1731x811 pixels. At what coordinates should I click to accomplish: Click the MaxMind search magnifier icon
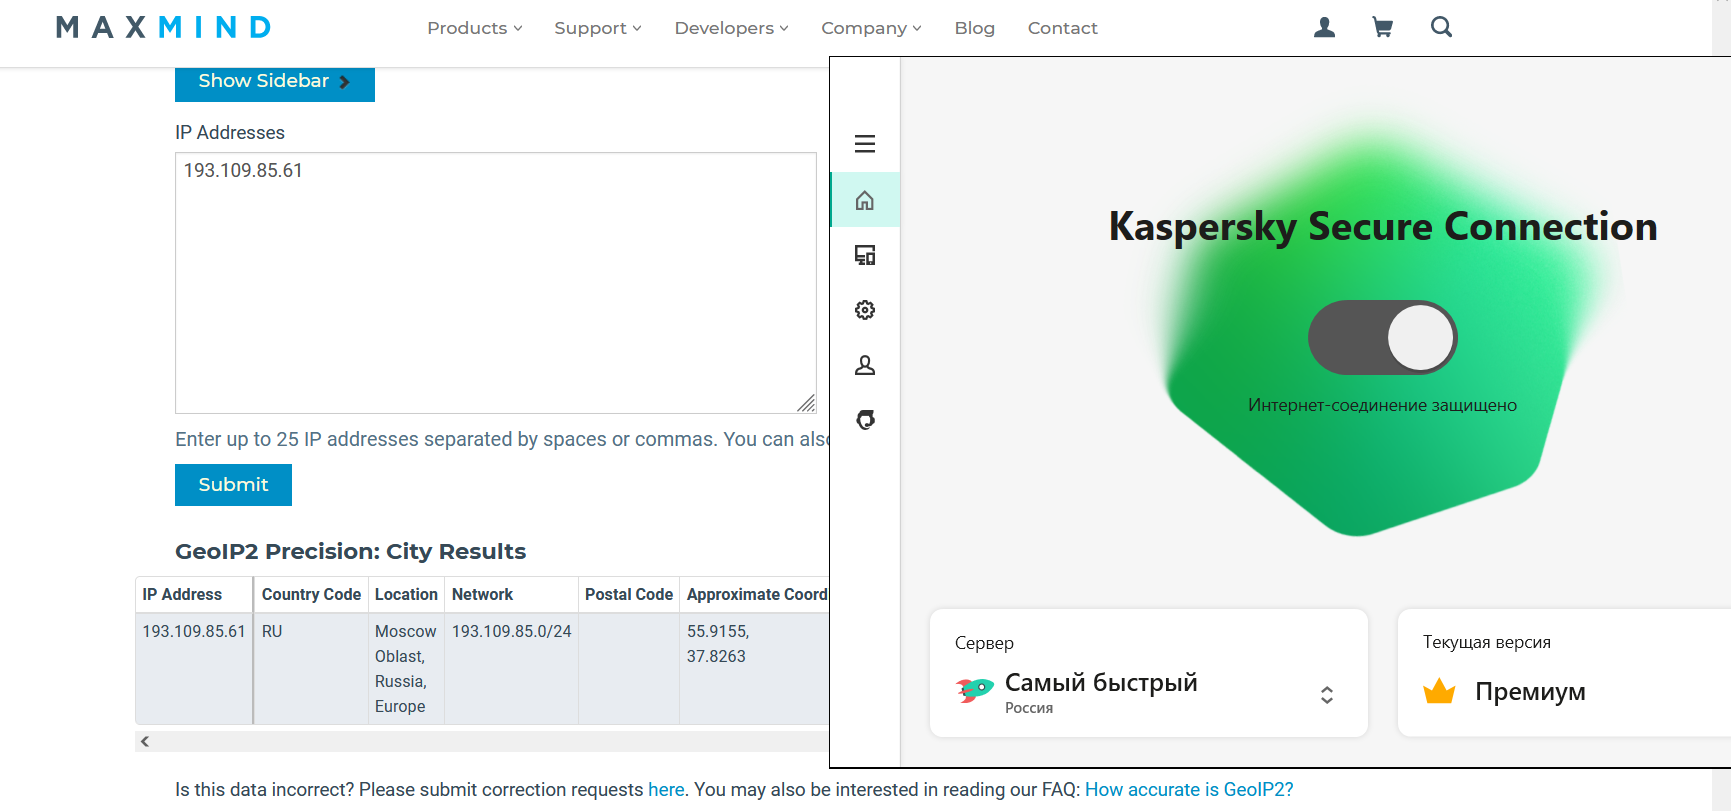pos(1440,28)
